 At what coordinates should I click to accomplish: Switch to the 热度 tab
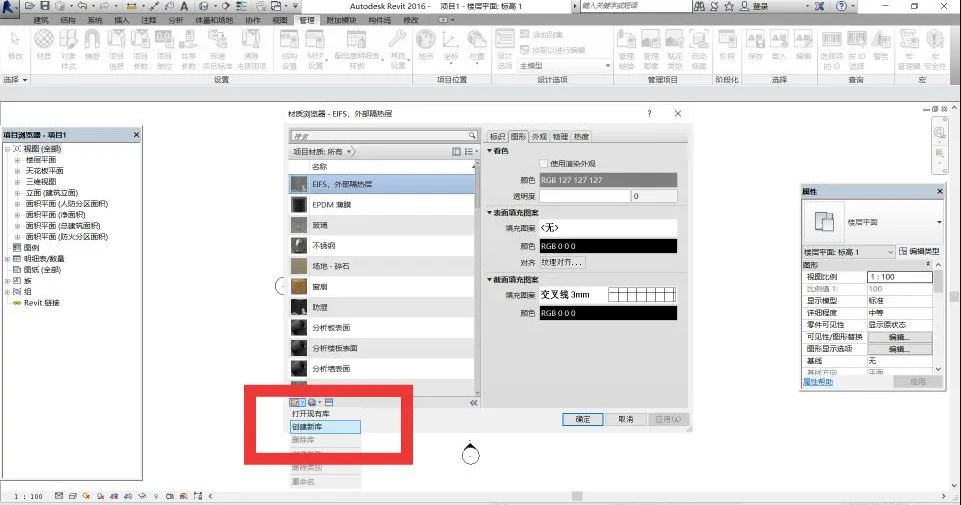pos(581,137)
